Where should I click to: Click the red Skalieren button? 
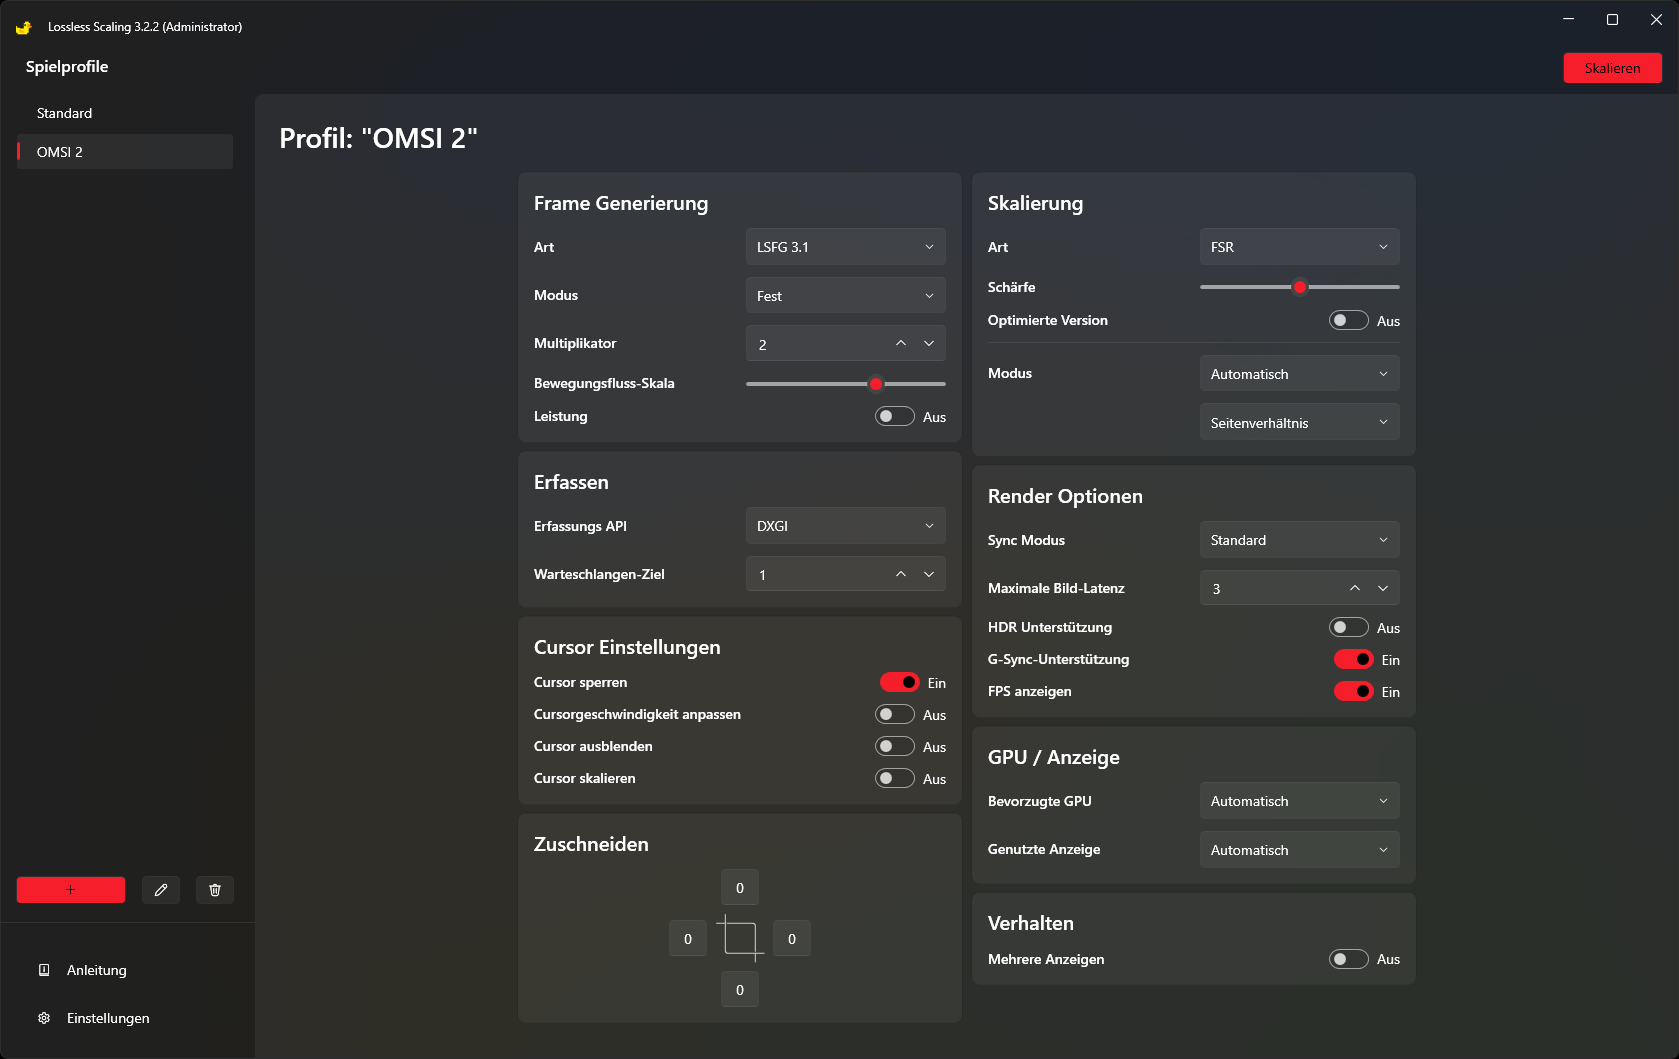(x=1612, y=68)
